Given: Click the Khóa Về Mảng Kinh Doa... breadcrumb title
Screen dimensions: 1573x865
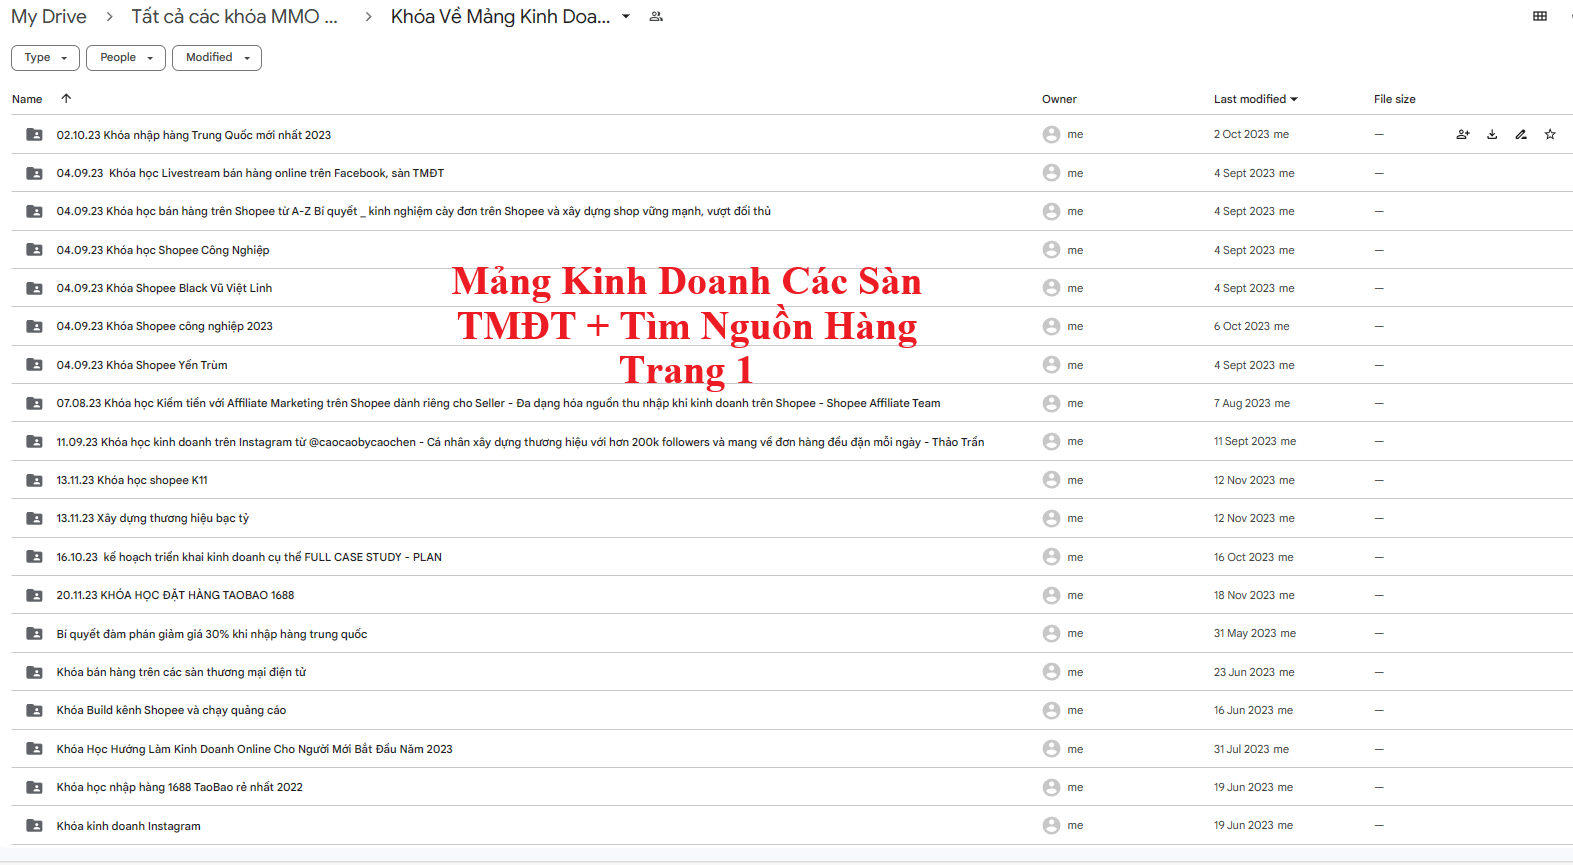Looking at the screenshot, I should tap(500, 17).
